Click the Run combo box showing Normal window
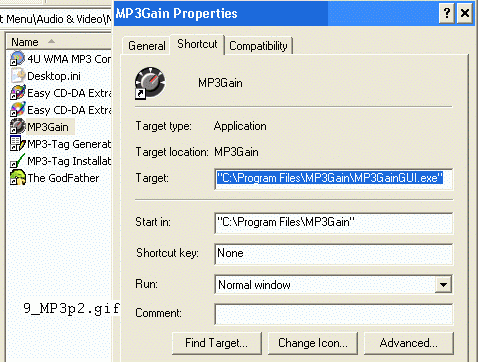The image size is (478, 362). coord(334,285)
